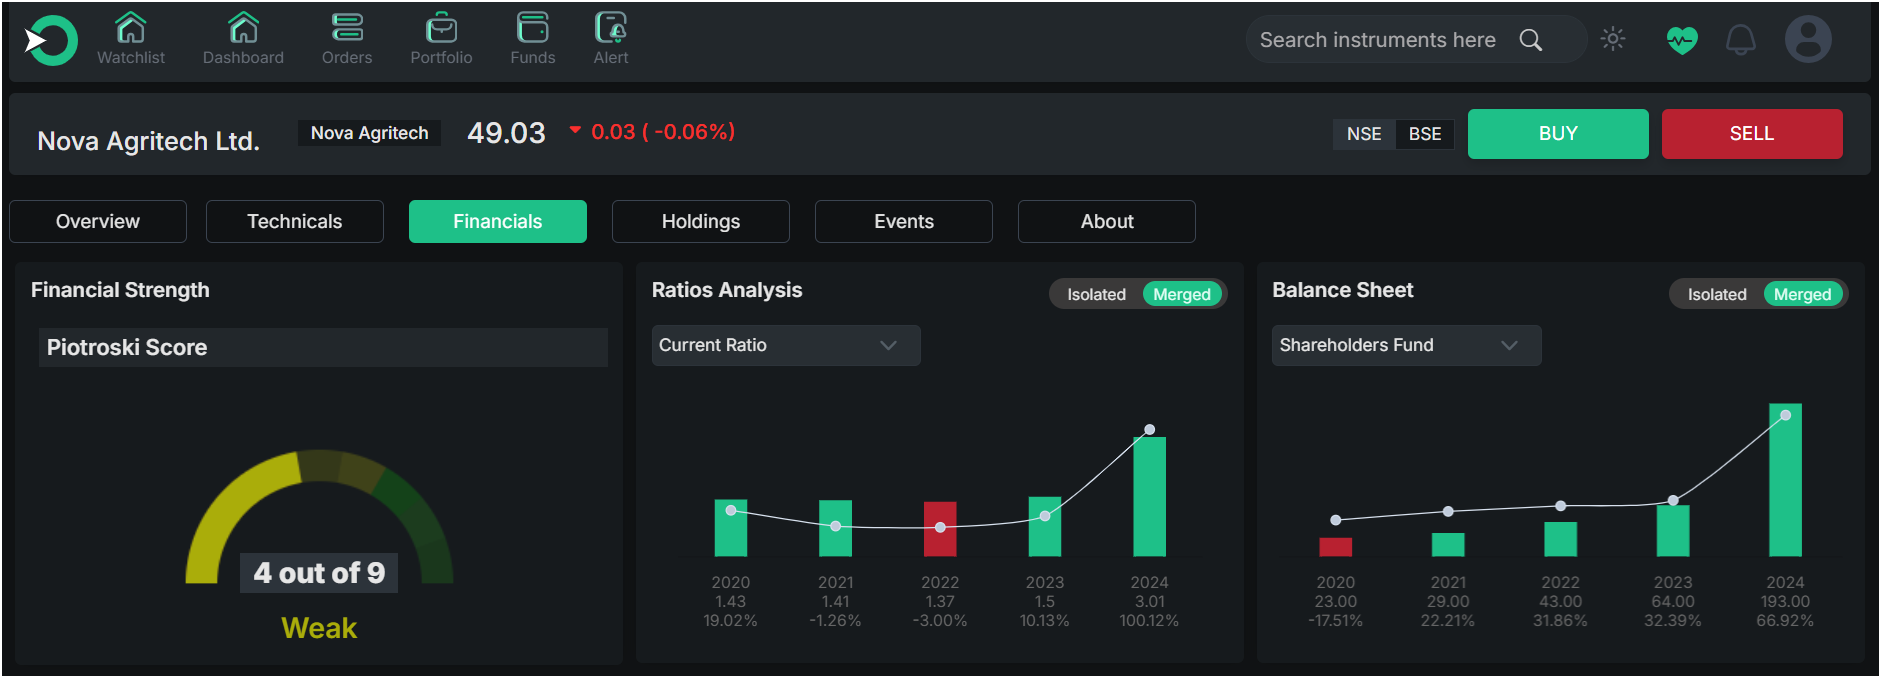Switch to the Holdings tab
The image size is (1881, 678).
[701, 221]
